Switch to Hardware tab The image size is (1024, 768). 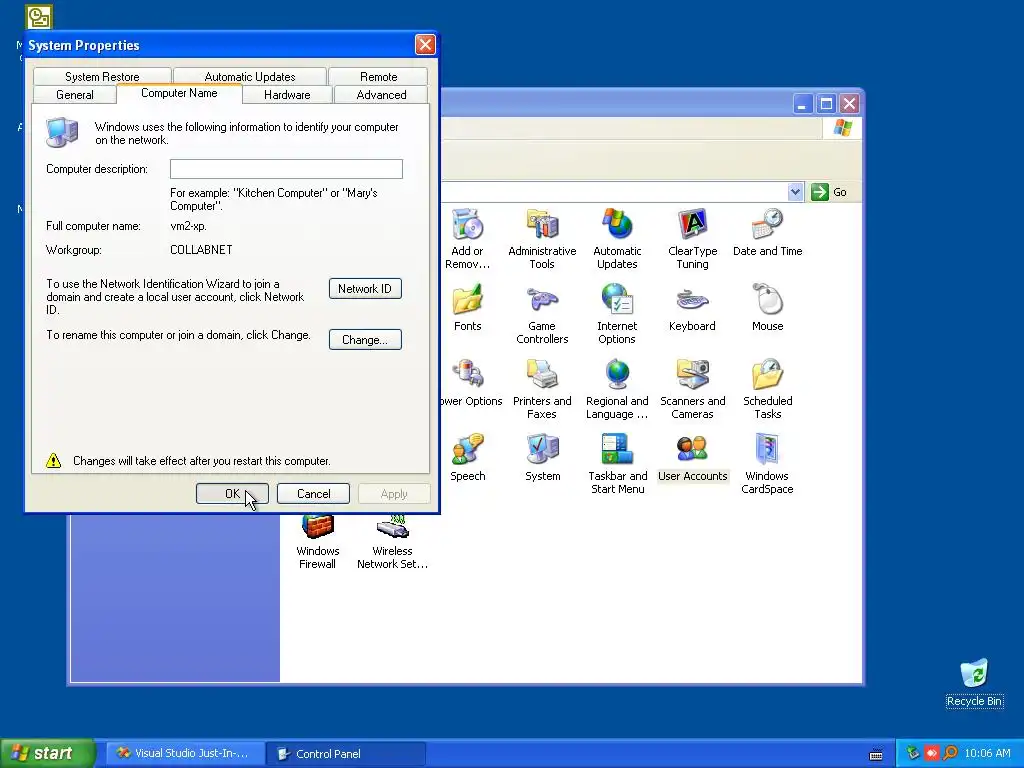pyautogui.click(x=287, y=95)
